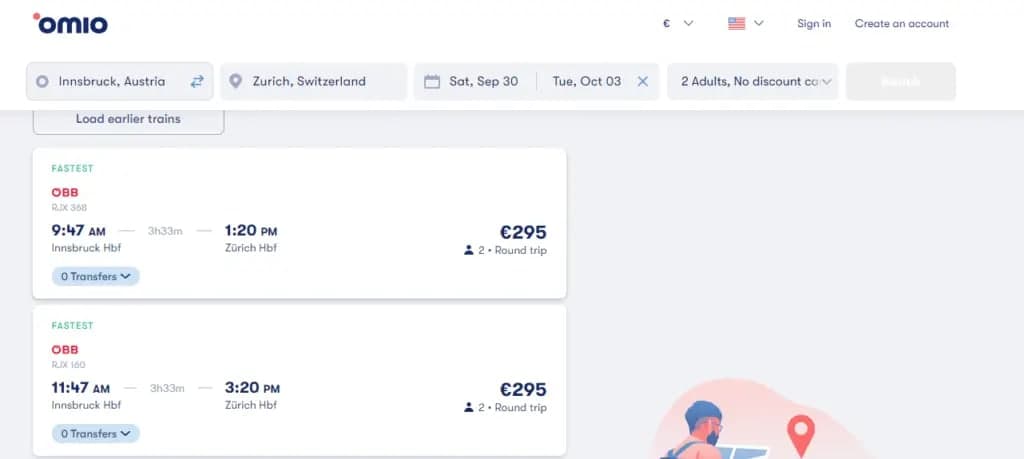This screenshot has width=1024, height=459.
Task: Edit the Innsbruck, Austria origin field
Action: coord(112,81)
